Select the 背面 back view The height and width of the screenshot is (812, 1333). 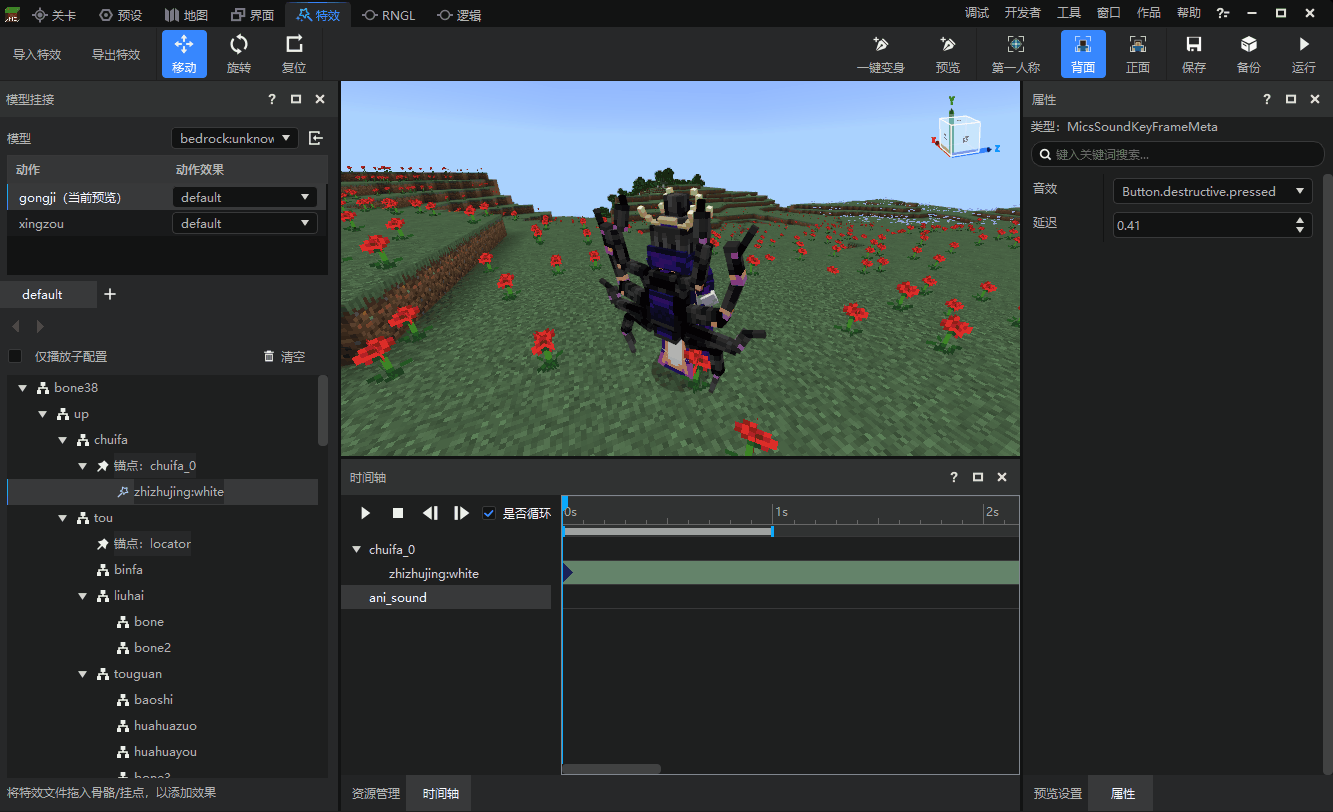coord(1083,54)
